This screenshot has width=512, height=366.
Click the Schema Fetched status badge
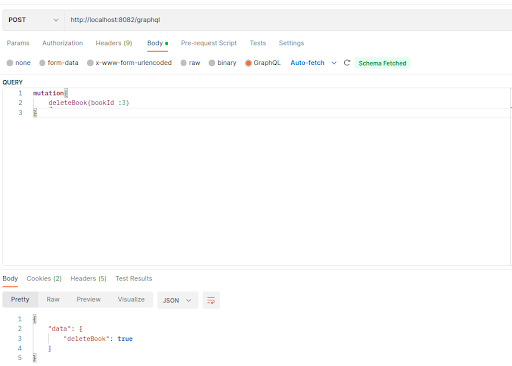point(382,63)
